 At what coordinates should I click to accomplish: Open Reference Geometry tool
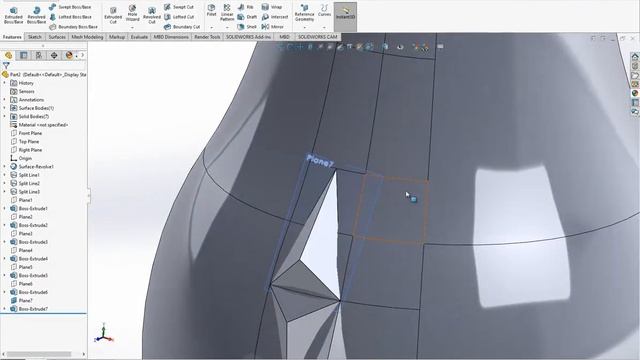[x=304, y=13]
